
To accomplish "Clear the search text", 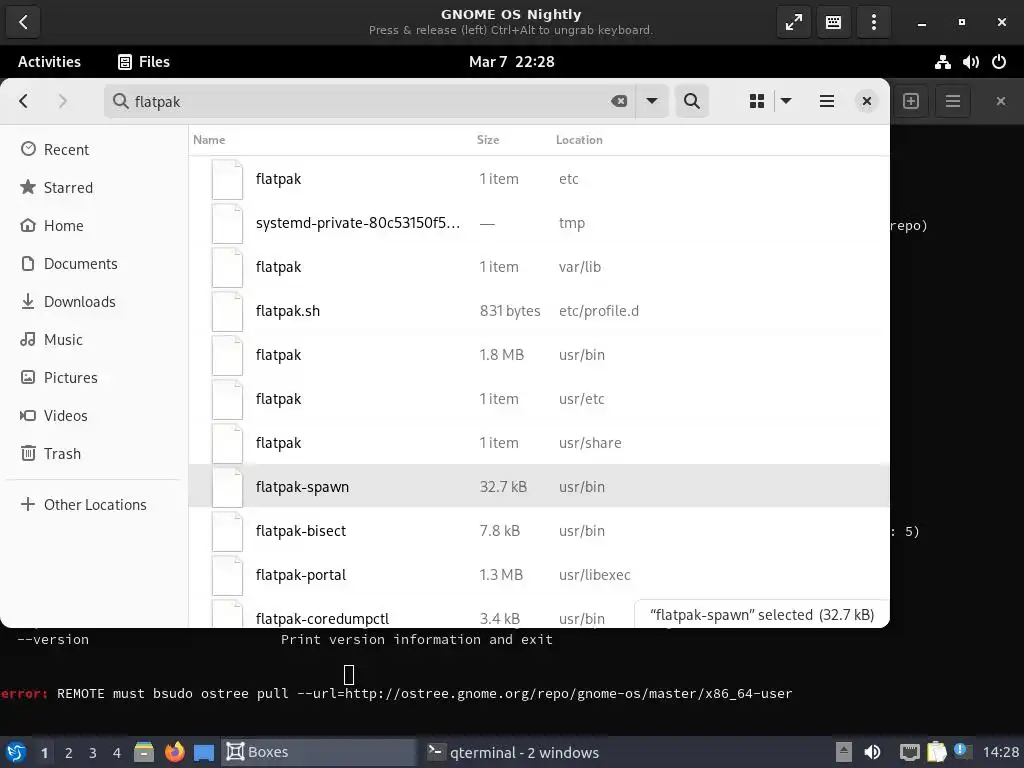I will pos(618,101).
